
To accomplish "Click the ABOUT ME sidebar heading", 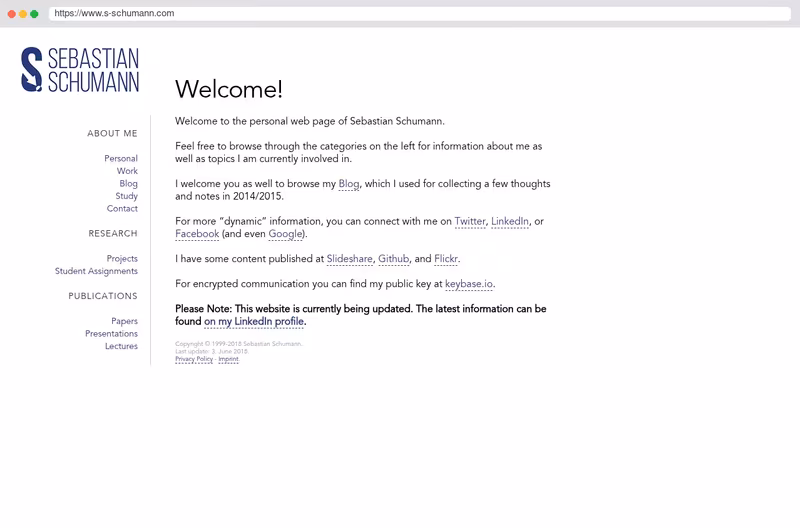I will click(x=112, y=133).
